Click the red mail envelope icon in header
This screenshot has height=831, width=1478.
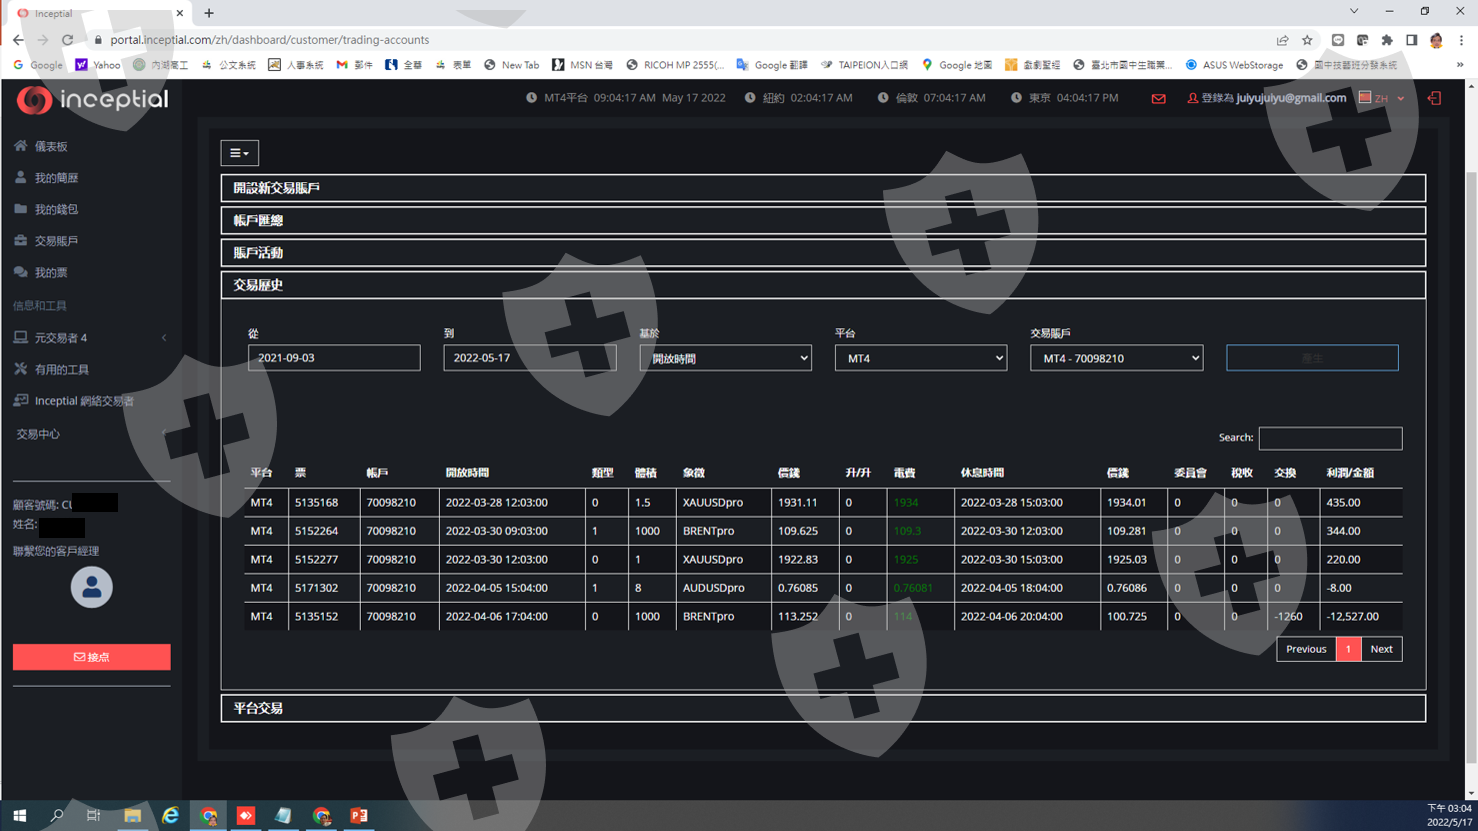1158,99
